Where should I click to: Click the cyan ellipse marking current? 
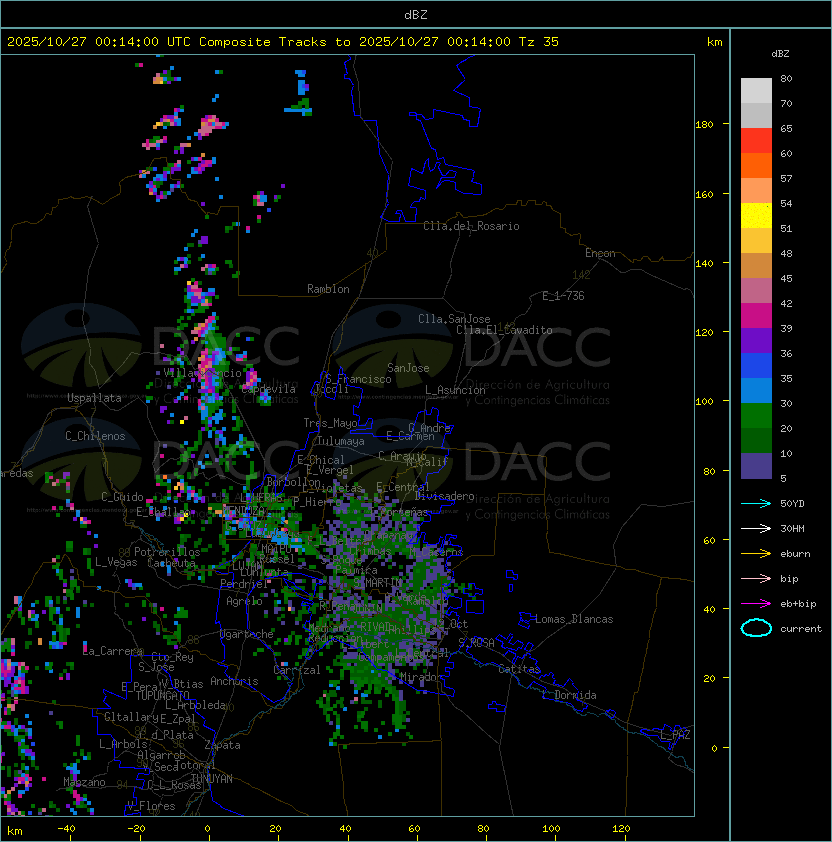(756, 628)
